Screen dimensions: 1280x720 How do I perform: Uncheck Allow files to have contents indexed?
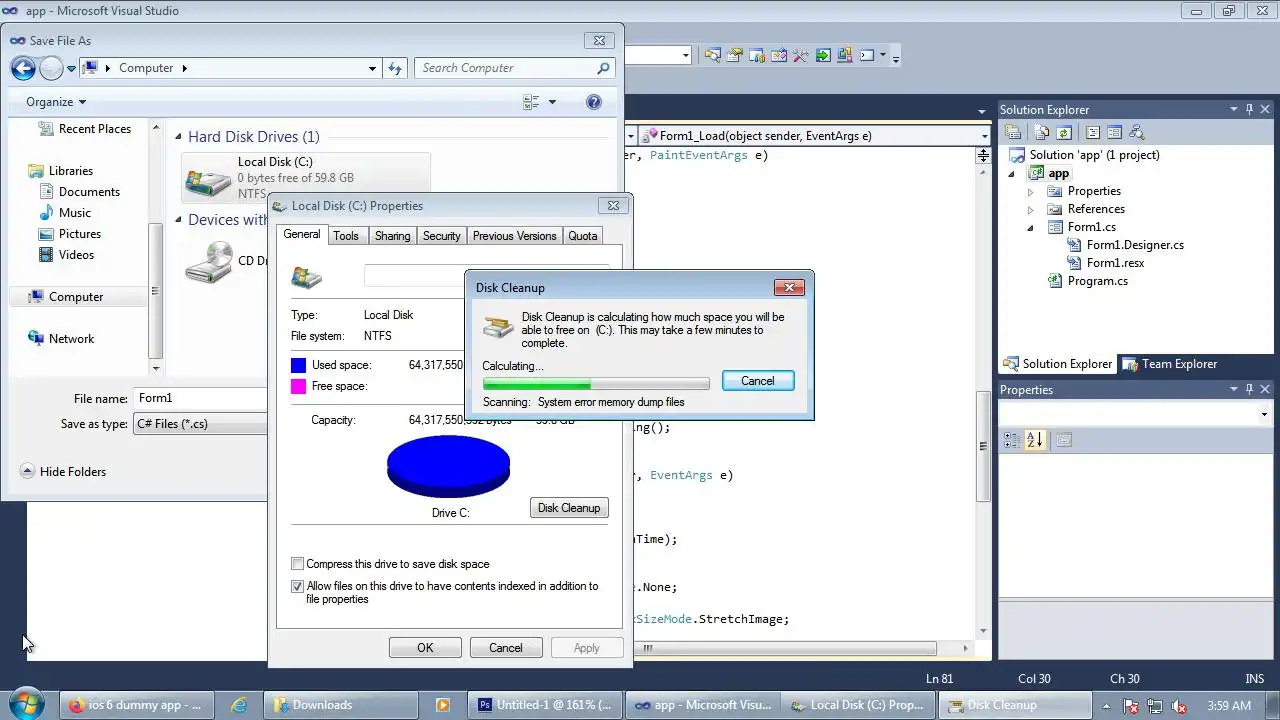297,587
